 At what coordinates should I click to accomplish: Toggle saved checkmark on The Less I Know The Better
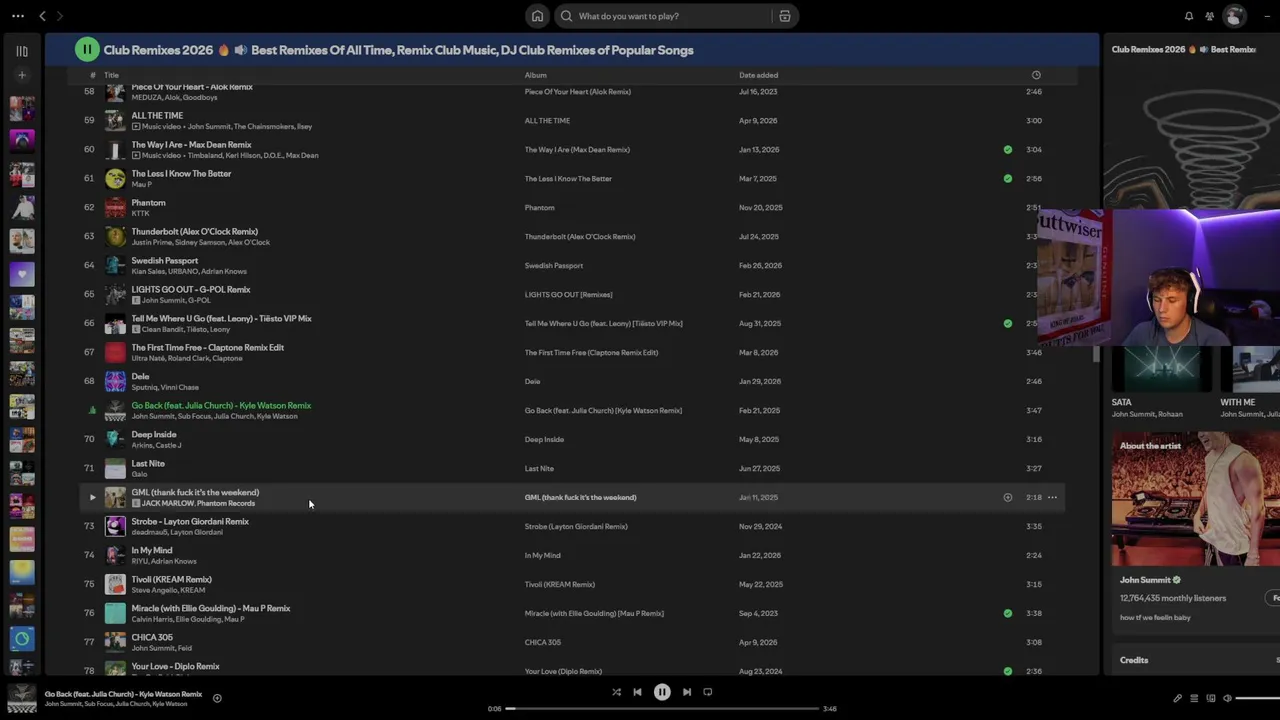[x=1008, y=178]
